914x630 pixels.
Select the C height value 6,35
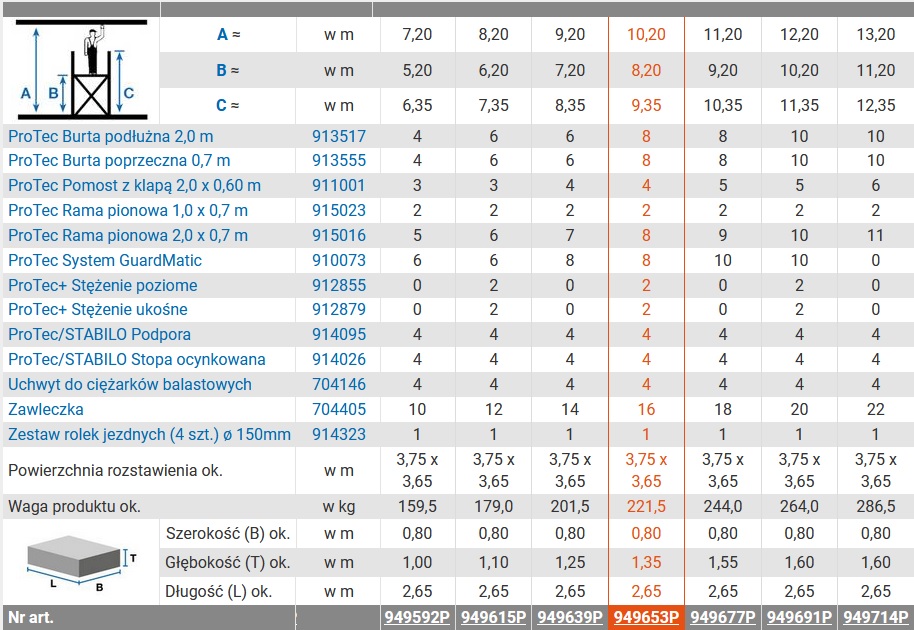point(417,105)
